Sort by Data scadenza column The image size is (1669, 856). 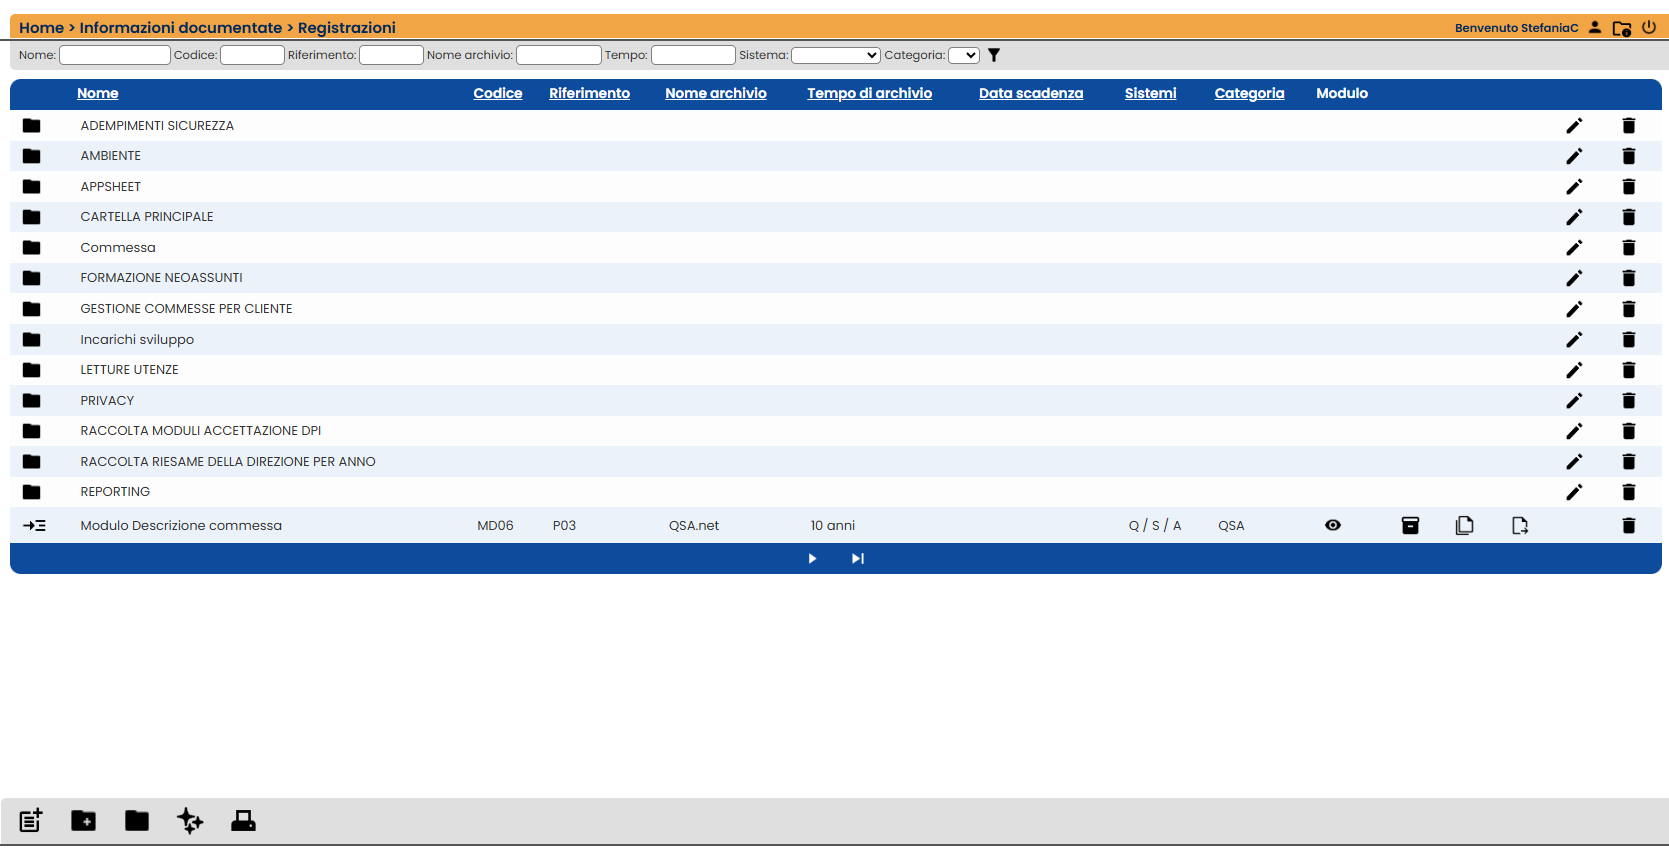(1031, 93)
